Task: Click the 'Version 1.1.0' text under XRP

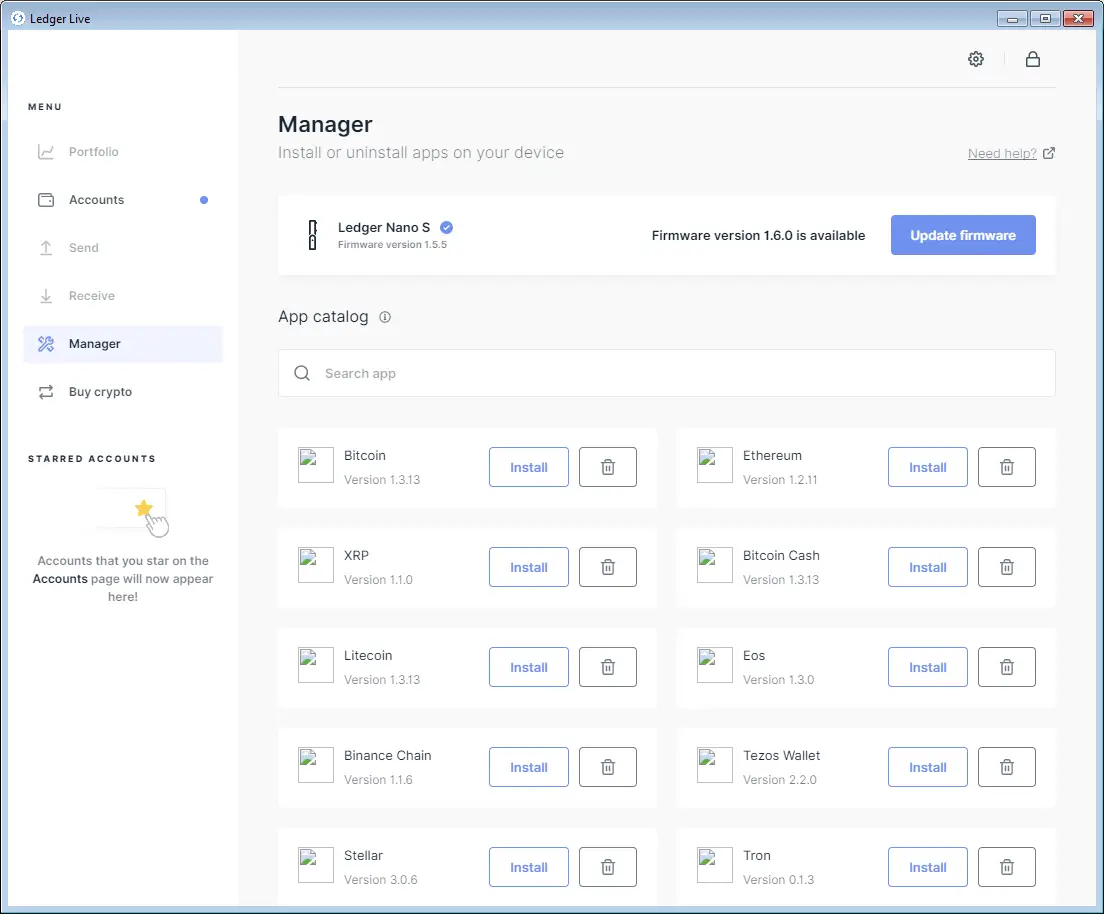Action: (378, 580)
